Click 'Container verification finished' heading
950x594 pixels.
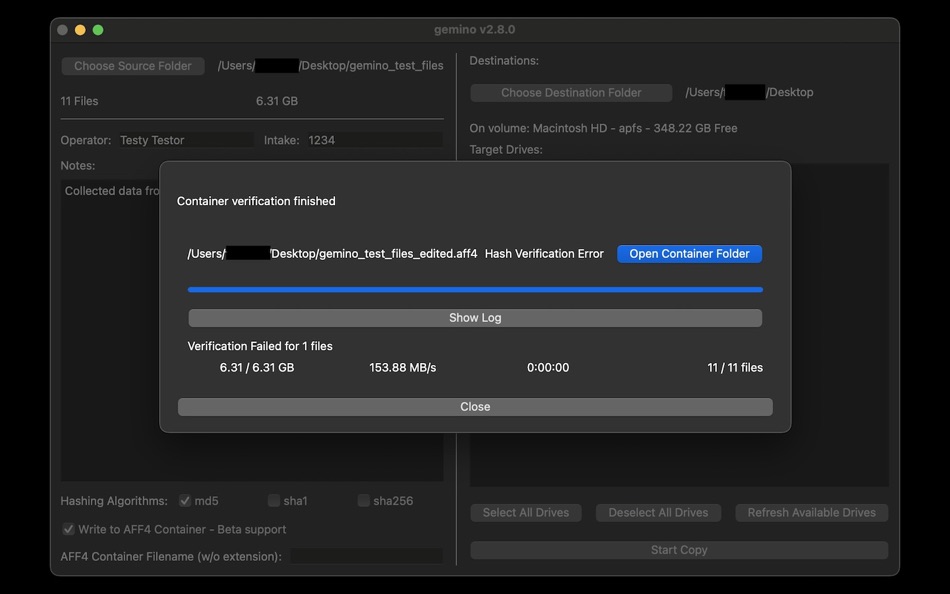pyautogui.click(x=256, y=201)
